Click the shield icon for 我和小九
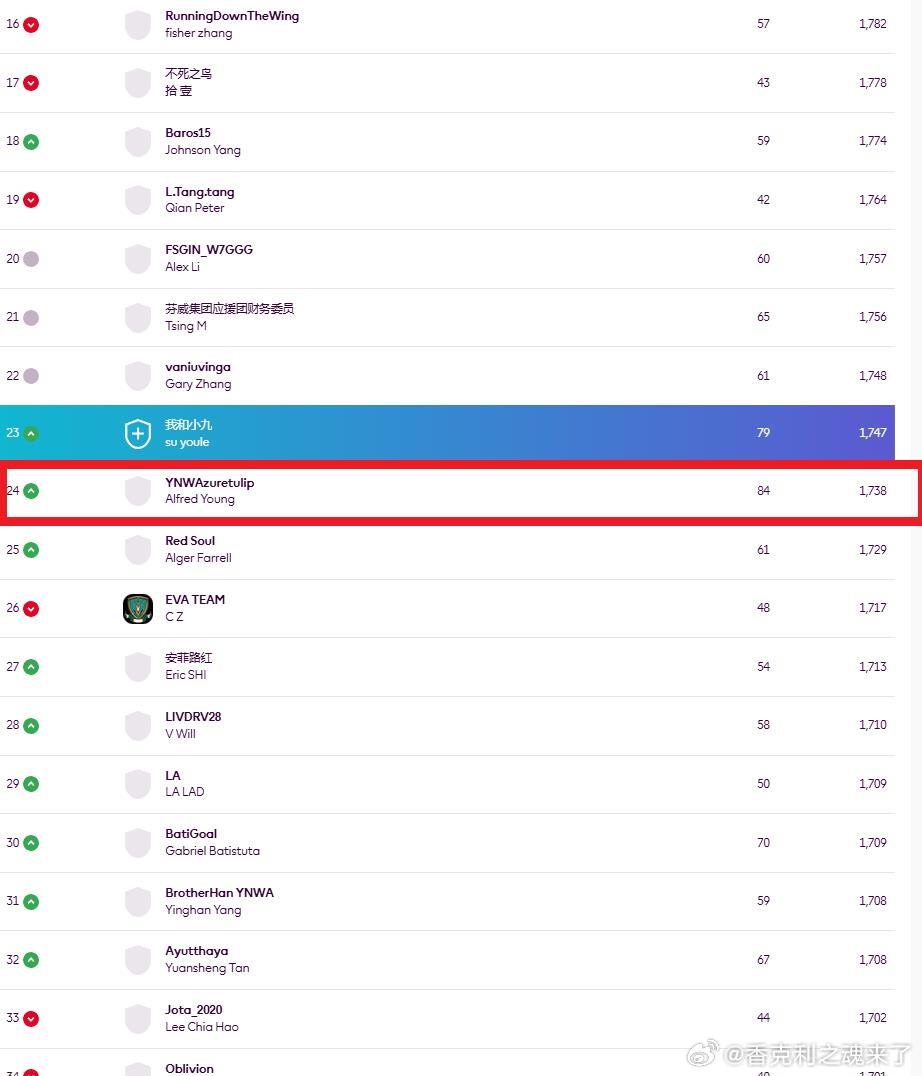922x1076 pixels. click(x=138, y=434)
